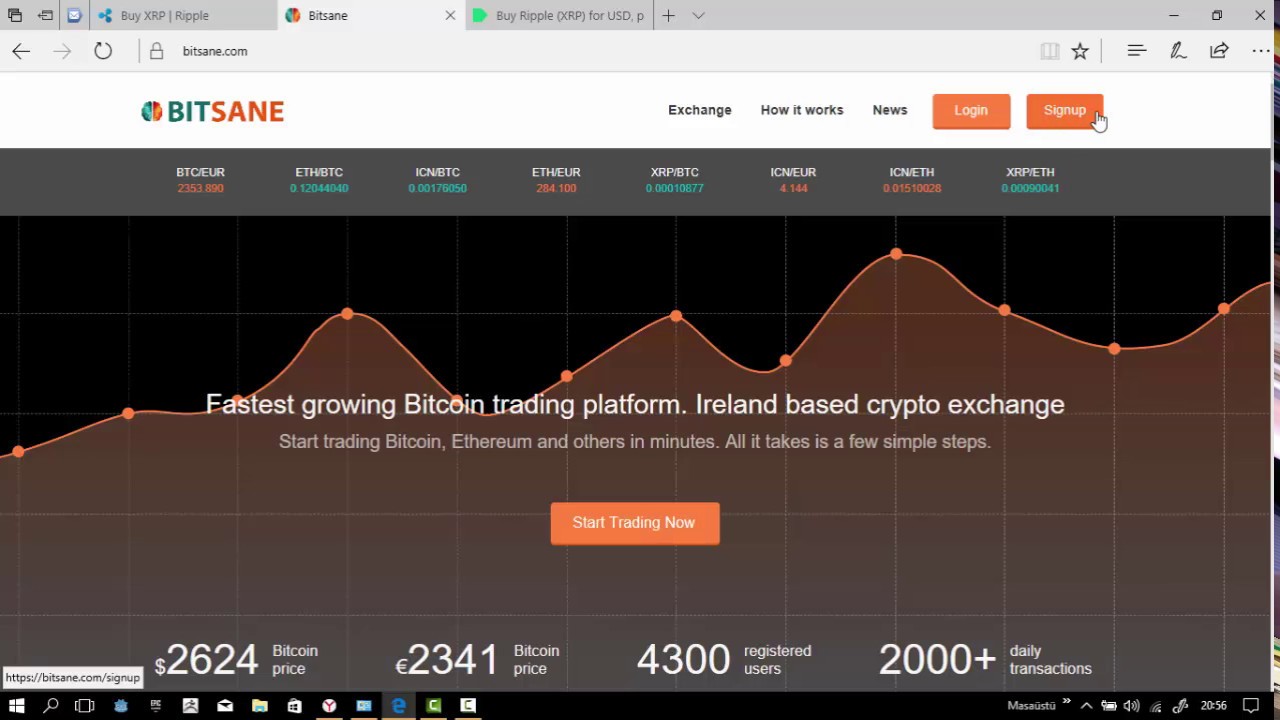Open web notes pen tool
This screenshot has height=720, width=1280.
tap(1178, 51)
